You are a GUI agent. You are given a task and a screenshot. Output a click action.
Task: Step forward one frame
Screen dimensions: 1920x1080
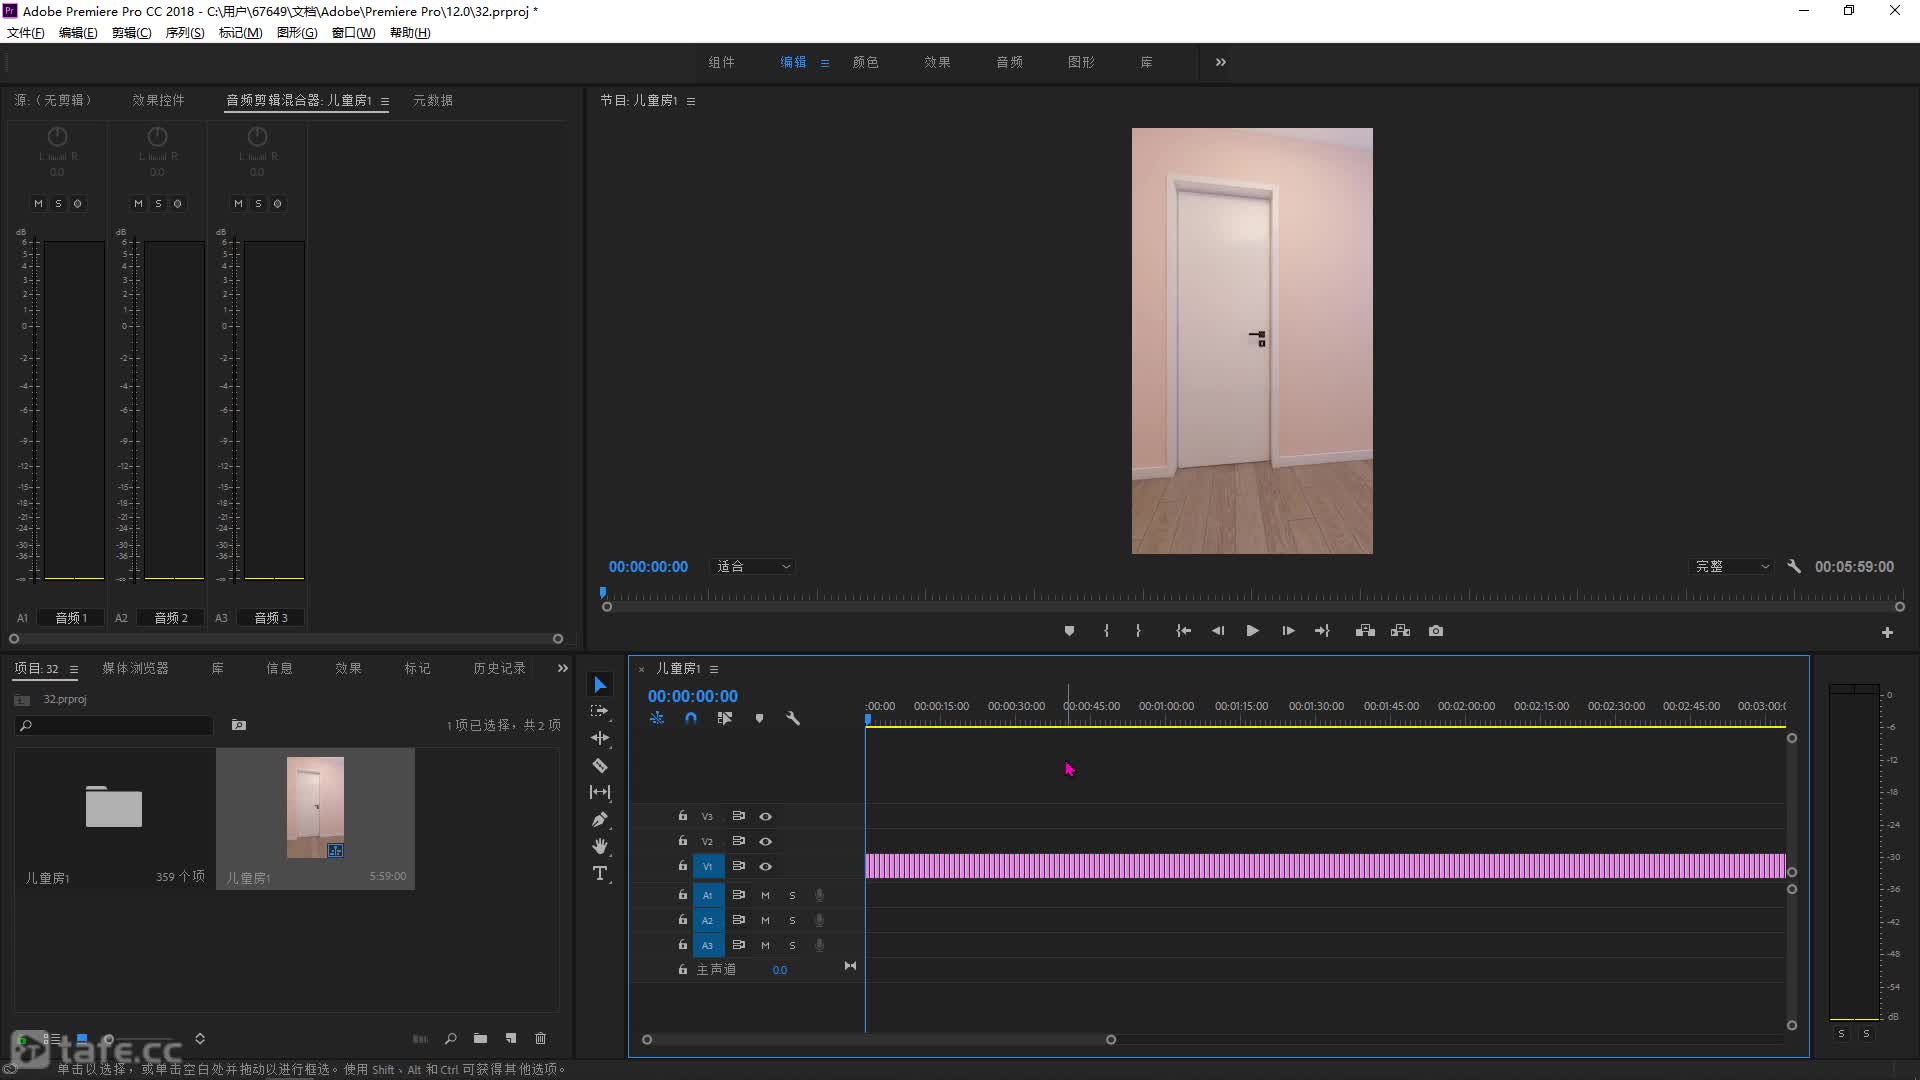click(x=1288, y=631)
